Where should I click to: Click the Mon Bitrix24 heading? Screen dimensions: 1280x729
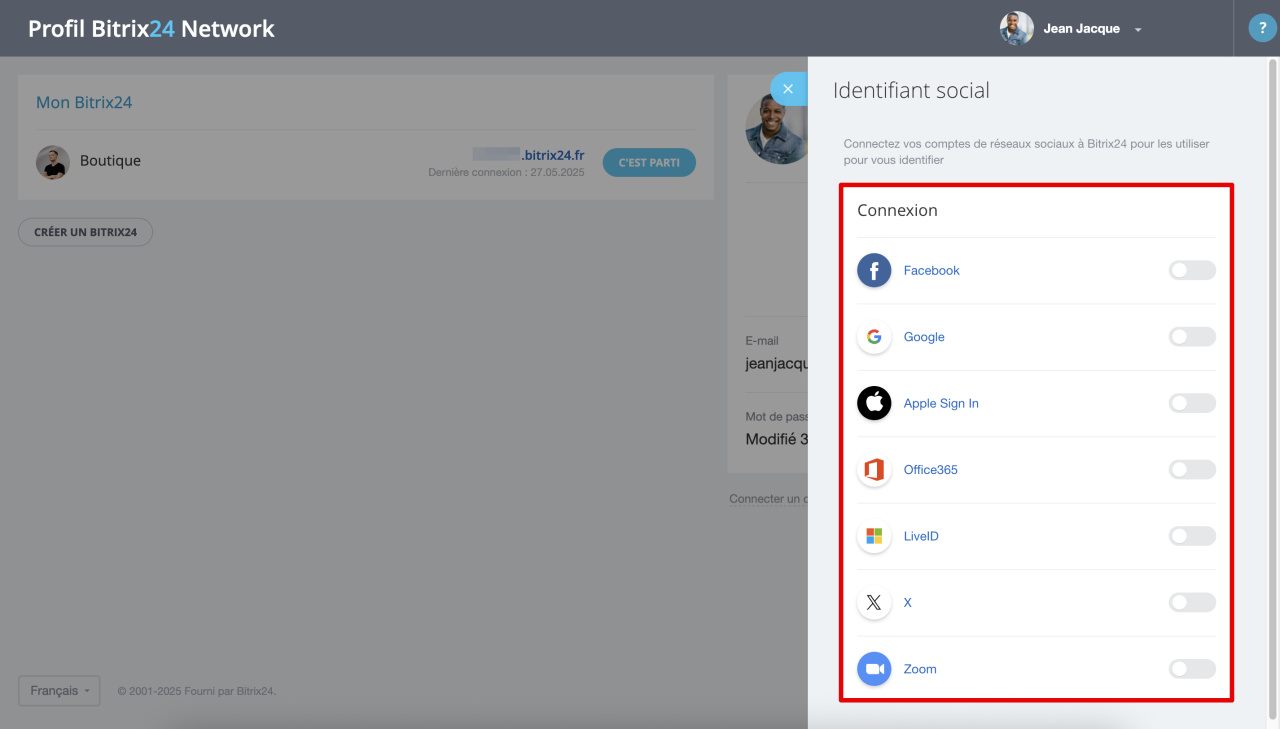pos(84,102)
